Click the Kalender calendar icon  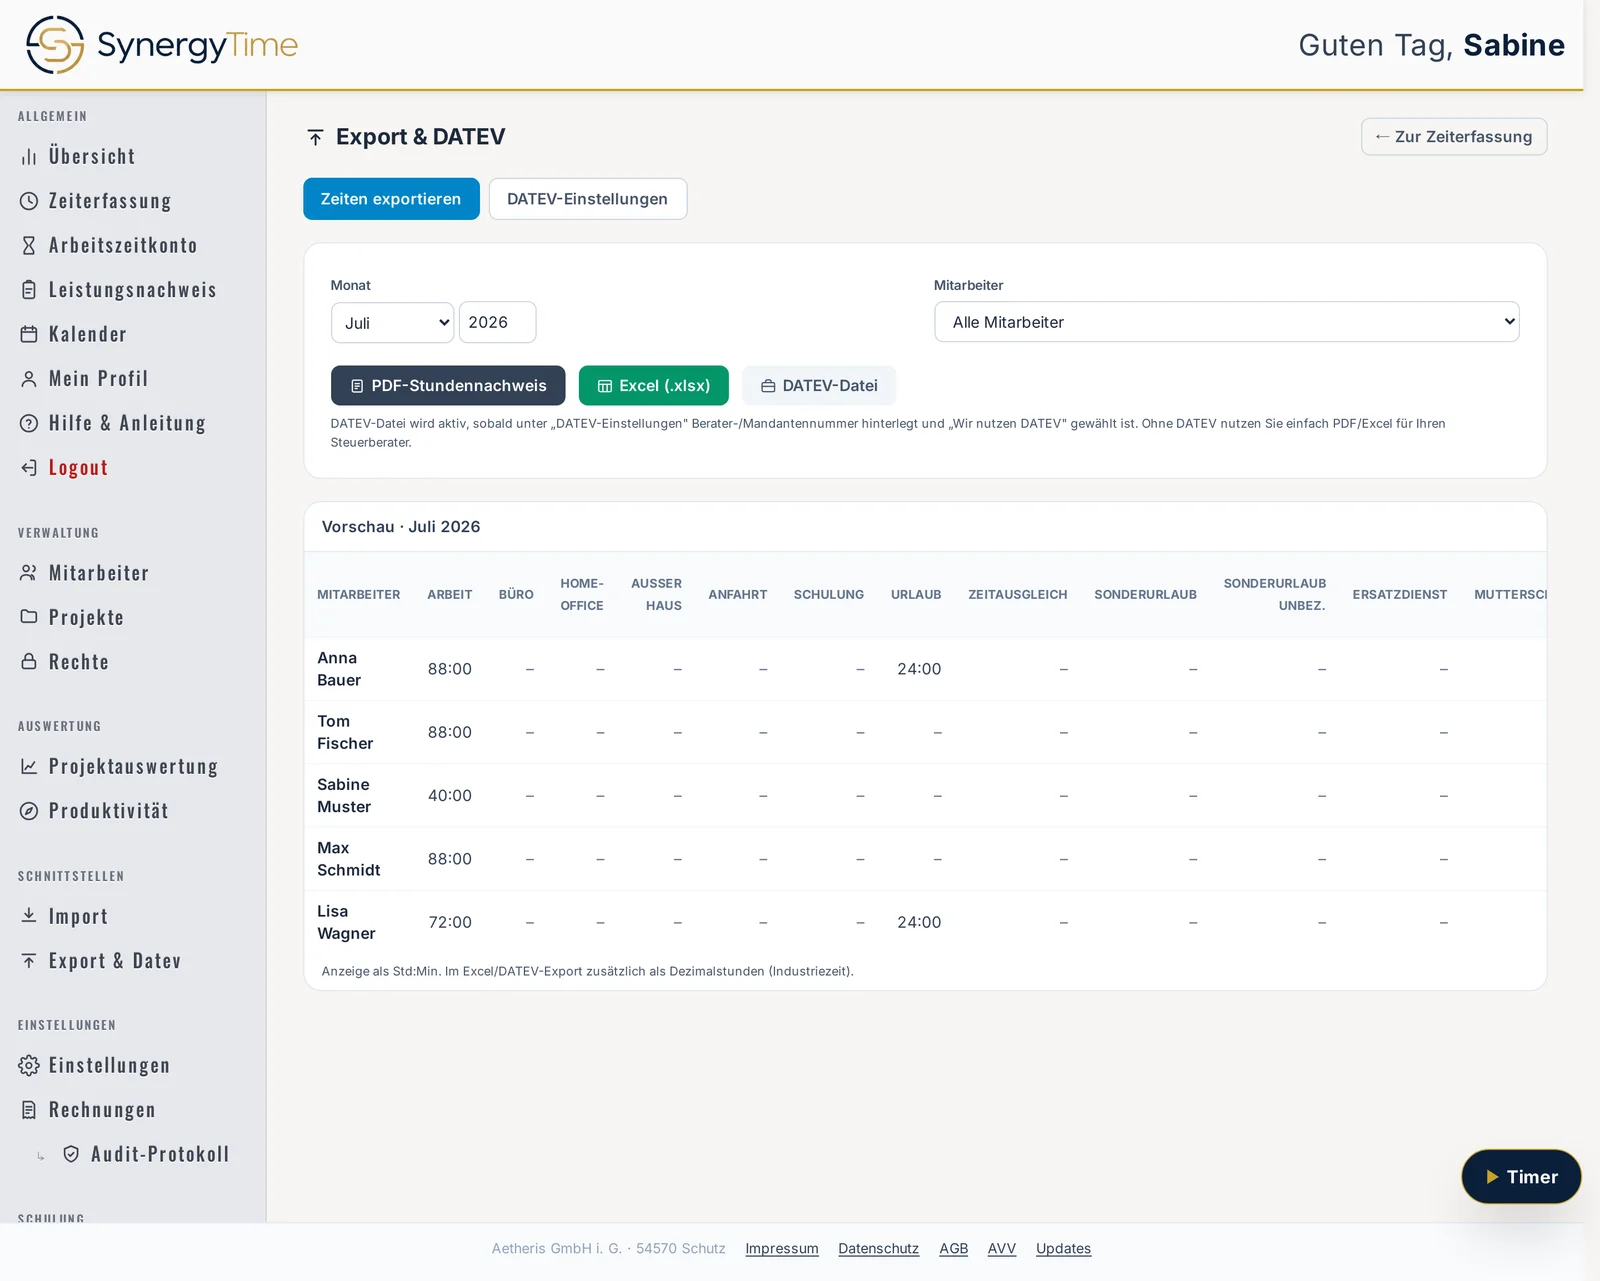[29, 334]
